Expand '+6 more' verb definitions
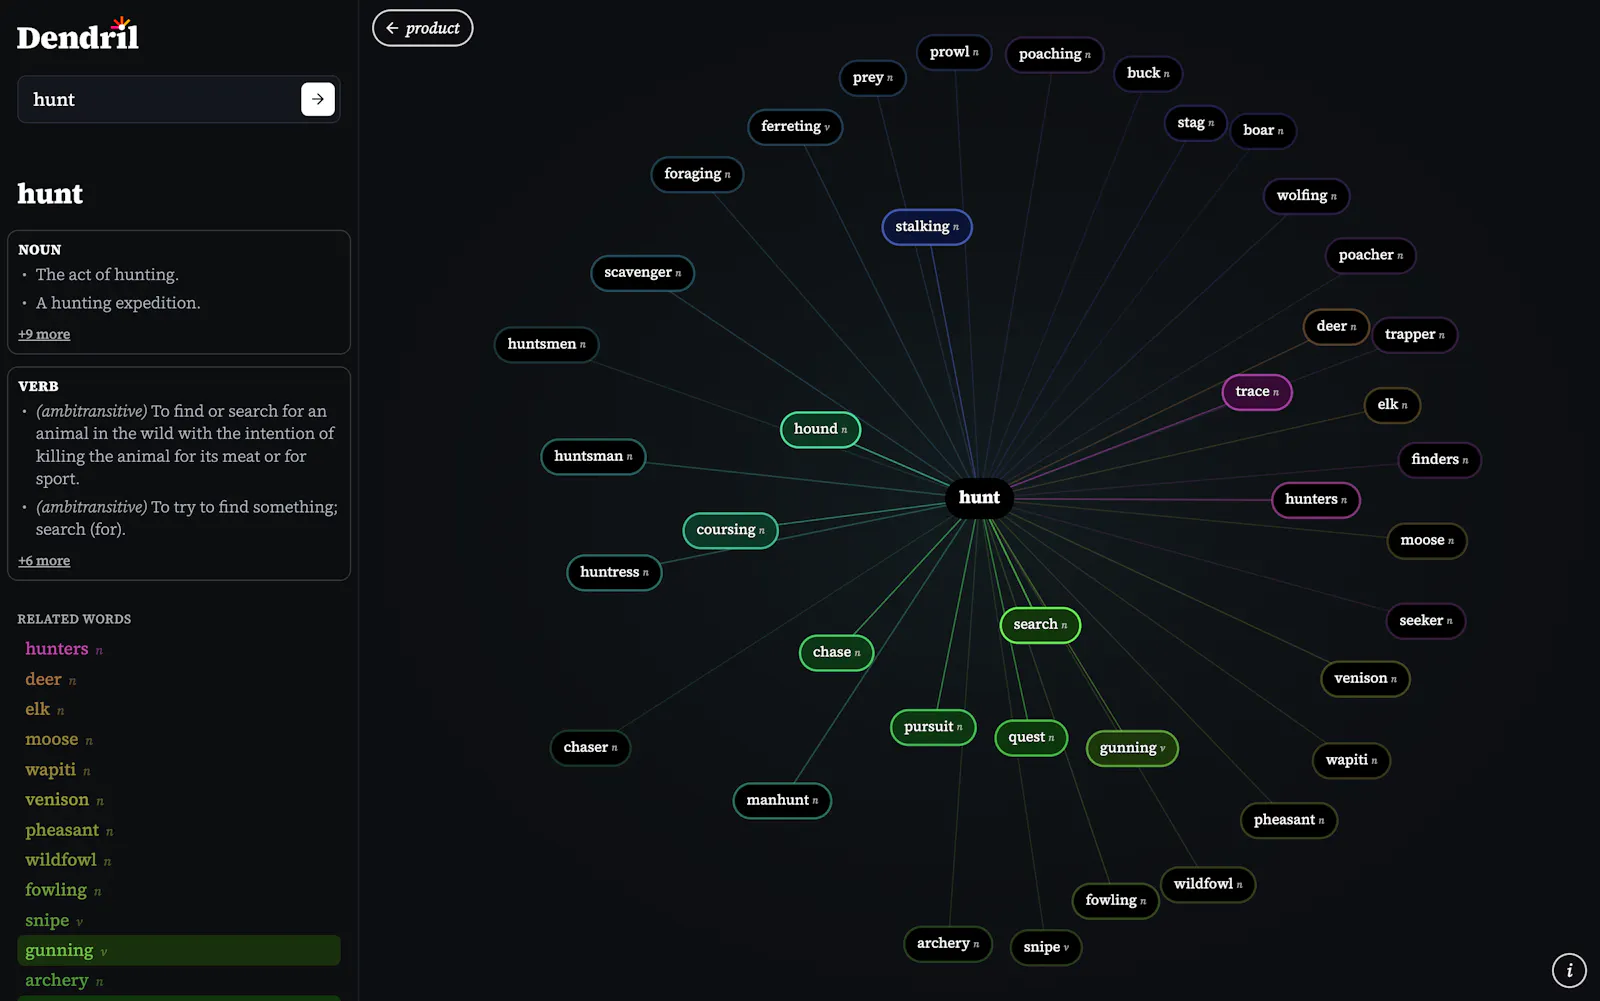The width and height of the screenshot is (1600, 1001). click(44, 561)
